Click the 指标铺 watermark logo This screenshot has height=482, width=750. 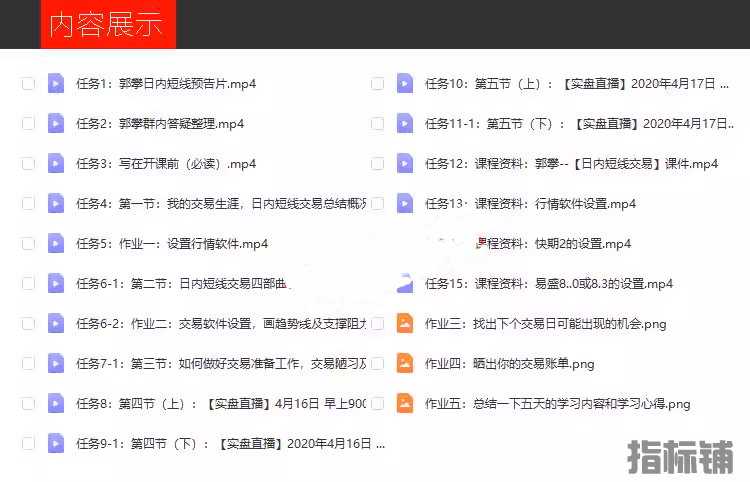[x=680, y=456]
